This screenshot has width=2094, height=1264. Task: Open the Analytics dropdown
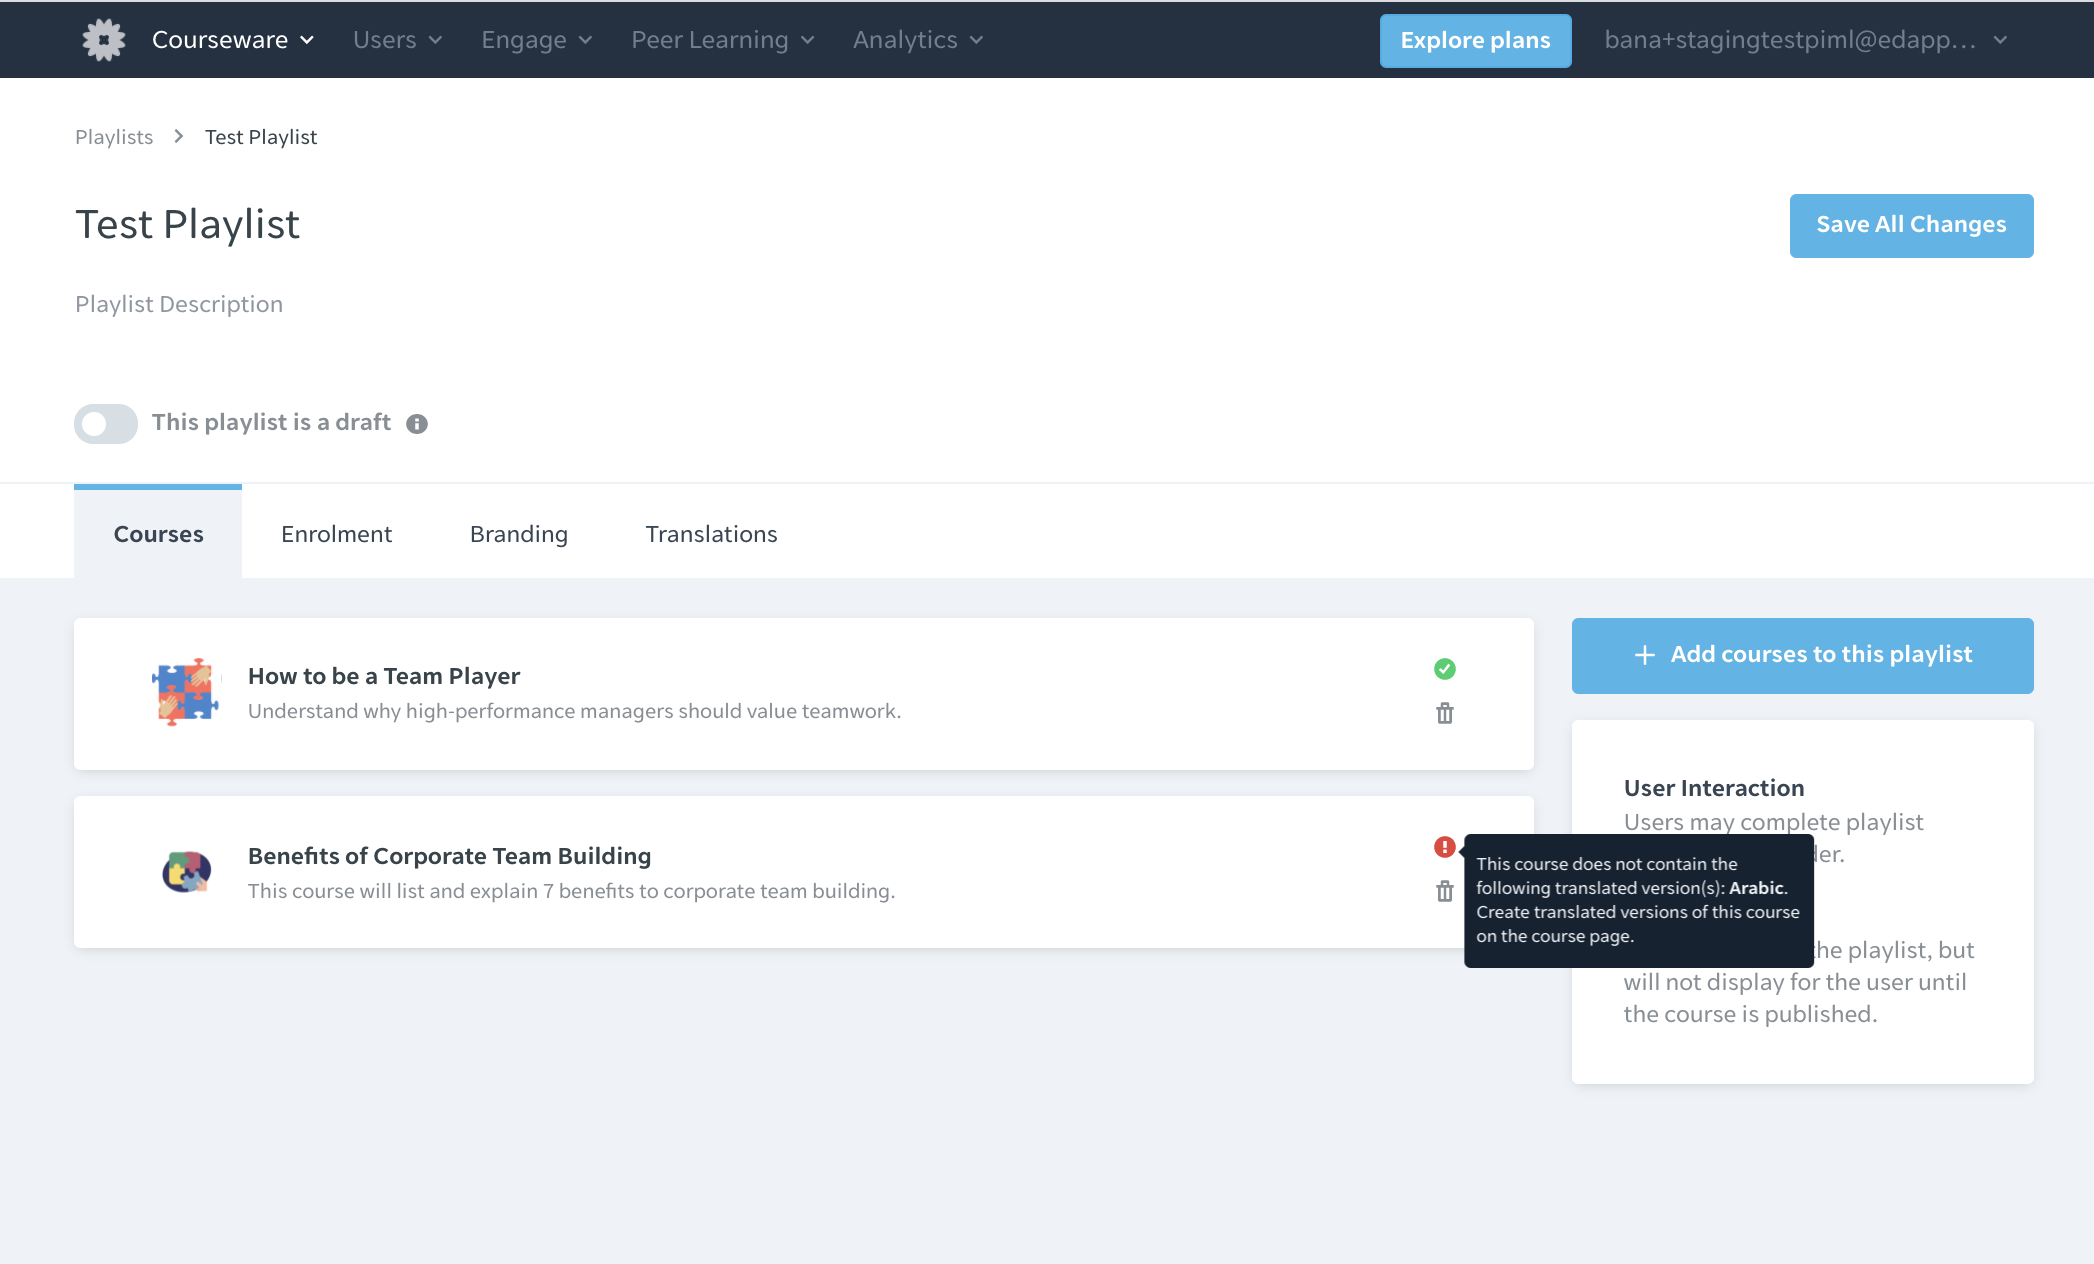(918, 40)
